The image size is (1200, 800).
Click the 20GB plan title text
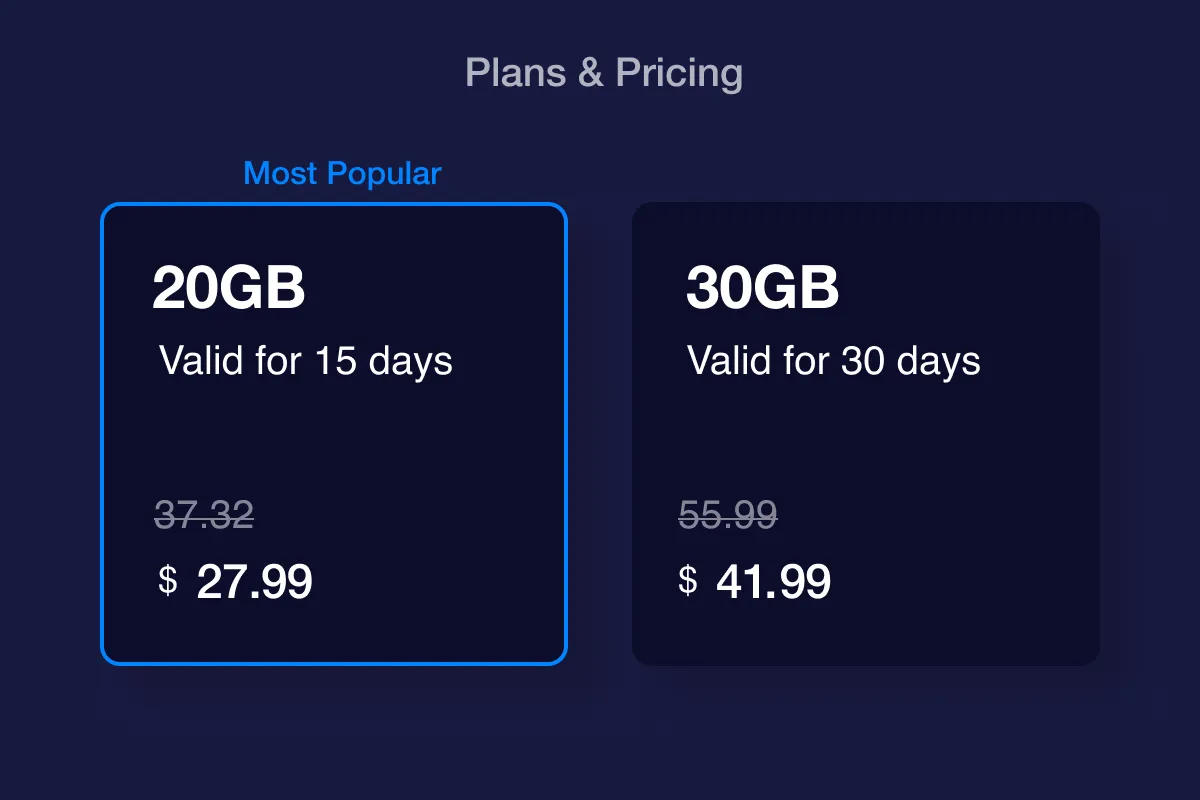229,289
